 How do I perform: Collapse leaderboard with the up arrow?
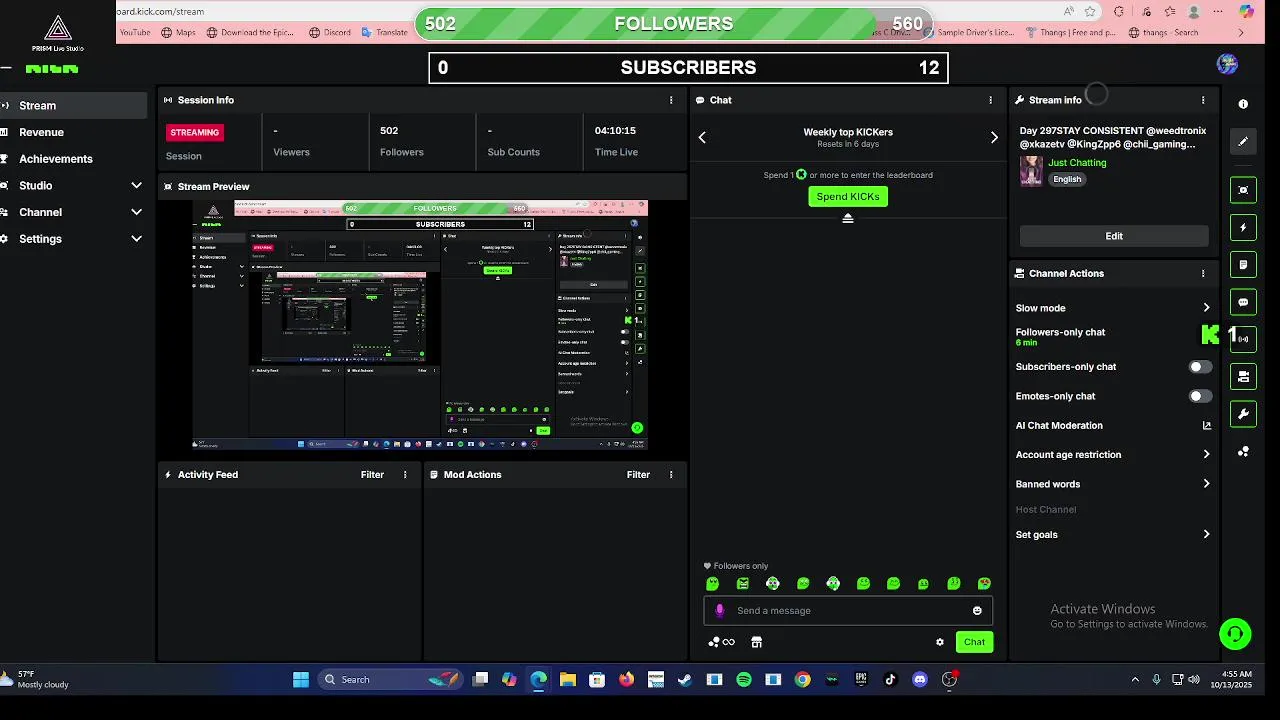click(x=848, y=218)
